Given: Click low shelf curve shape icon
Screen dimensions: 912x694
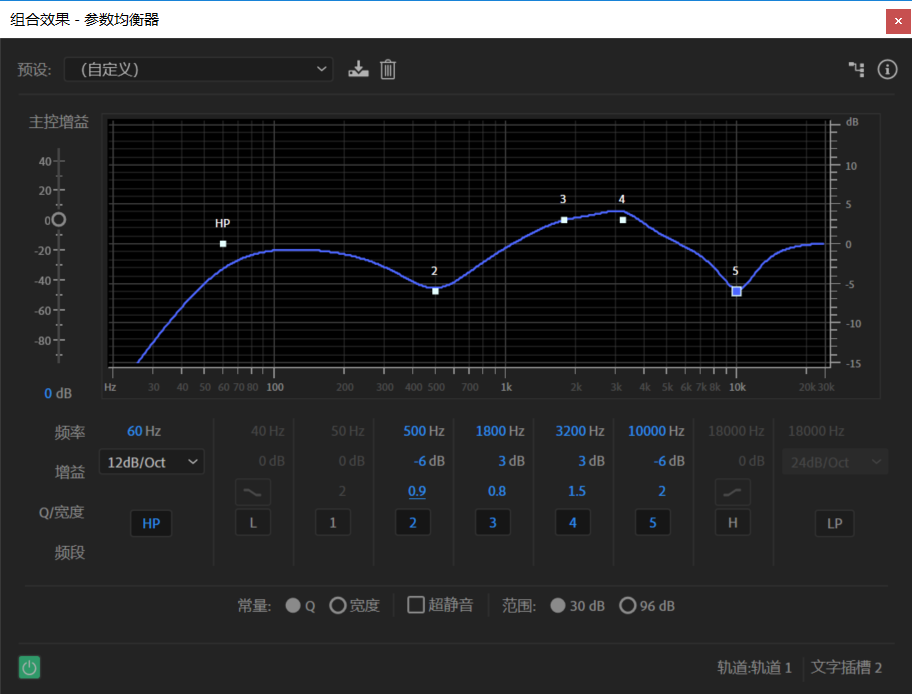Looking at the screenshot, I should click(252, 492).
